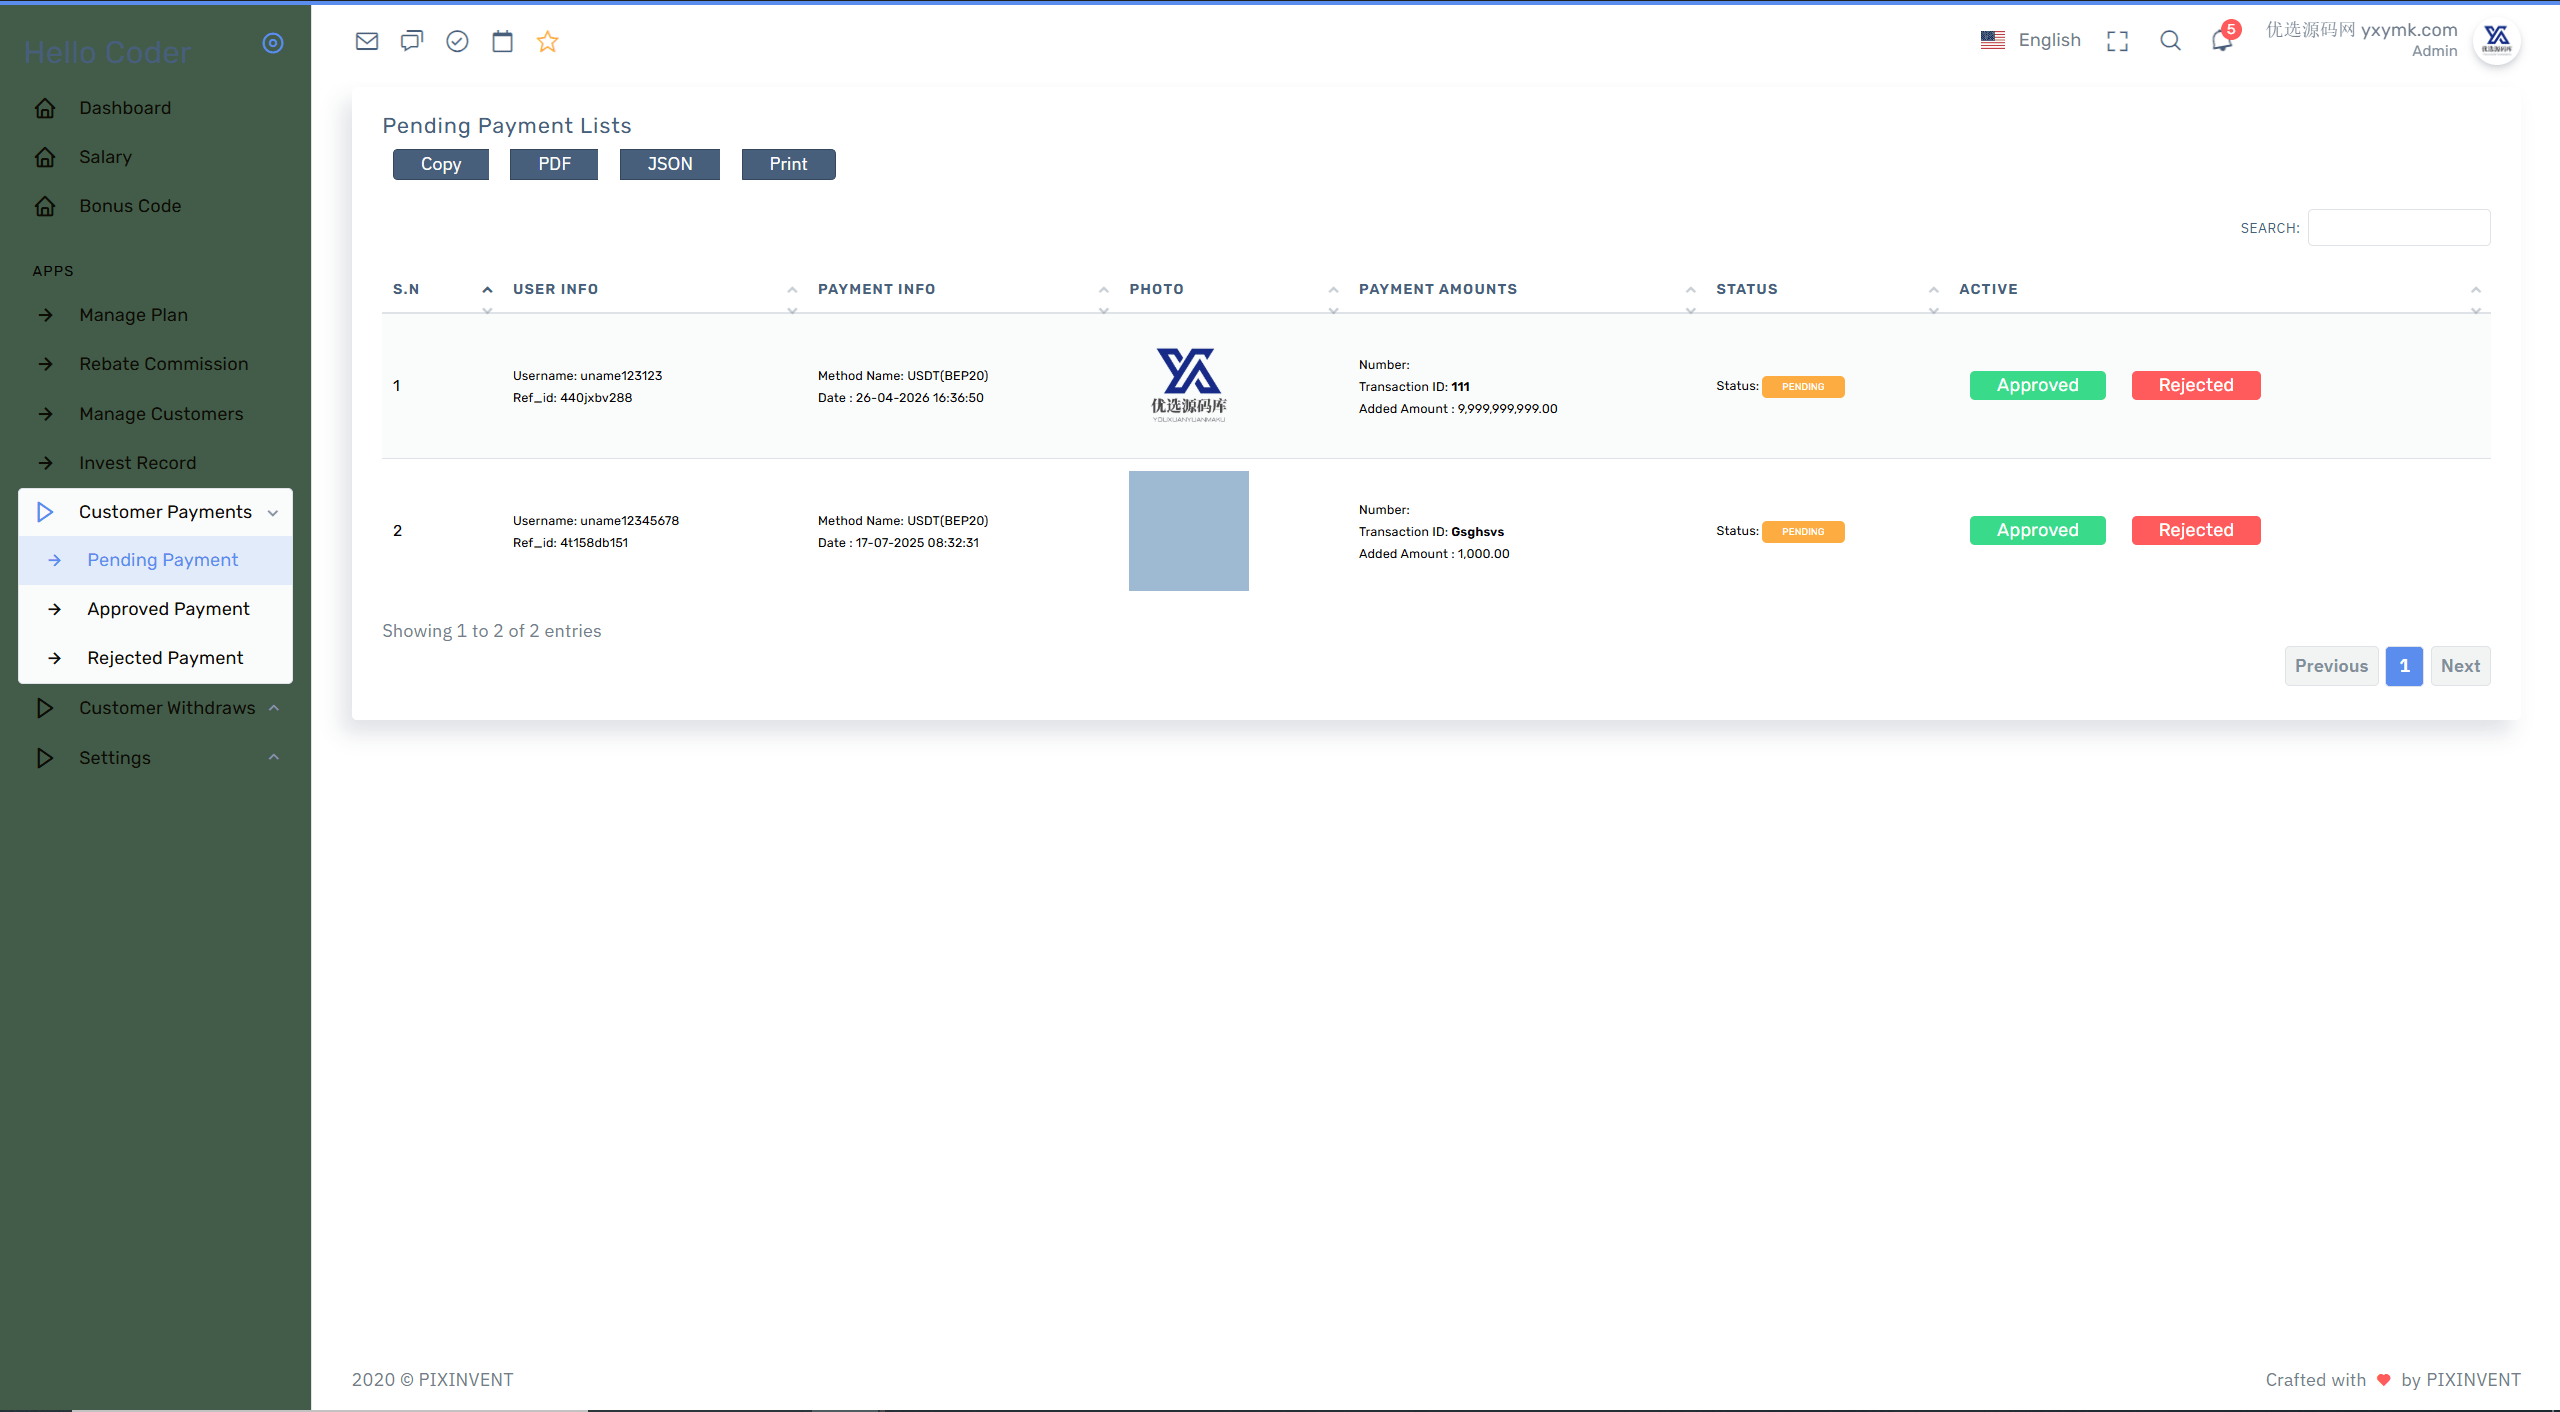Click arrow icon beside Rebate Commission

pyautogui.click(x=45, y=364)
